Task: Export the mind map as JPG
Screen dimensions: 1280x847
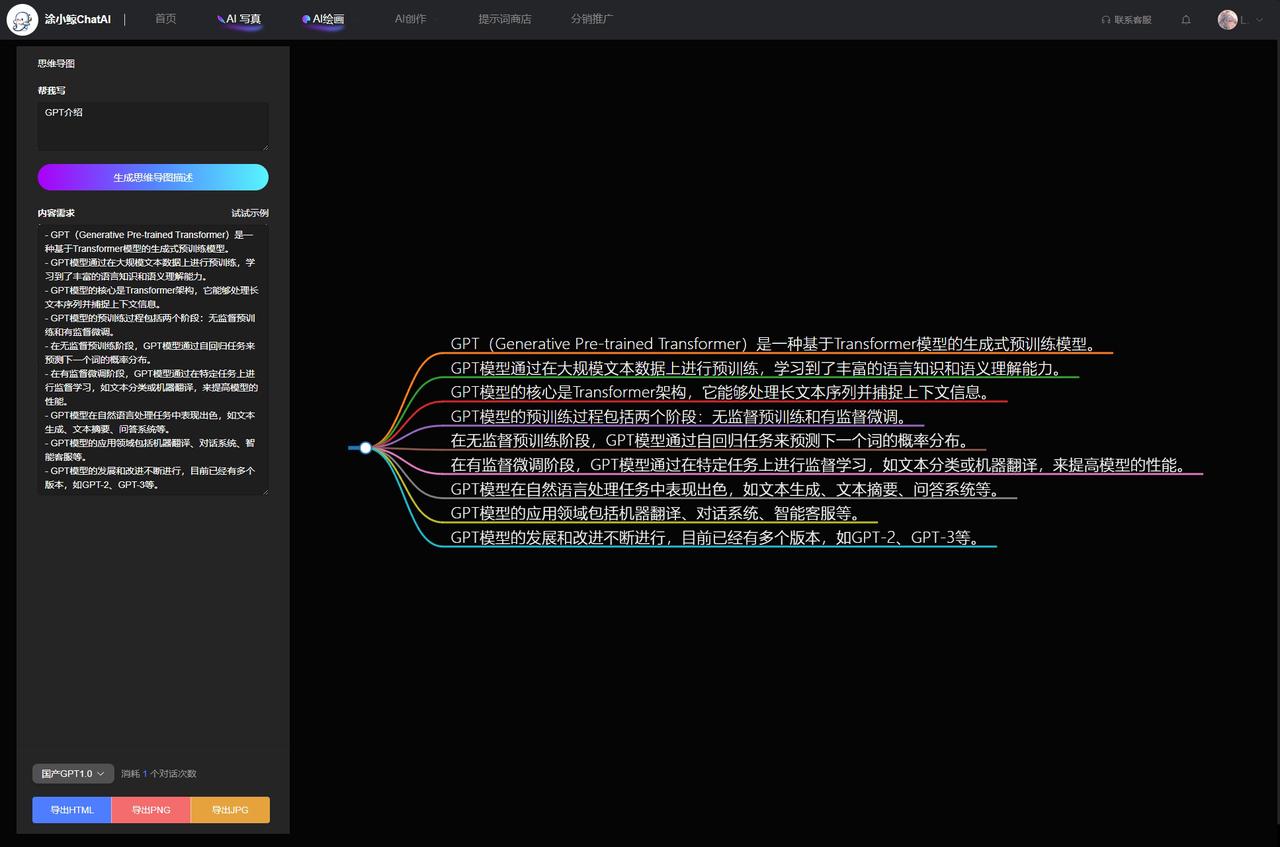Action: pos(230,810)
